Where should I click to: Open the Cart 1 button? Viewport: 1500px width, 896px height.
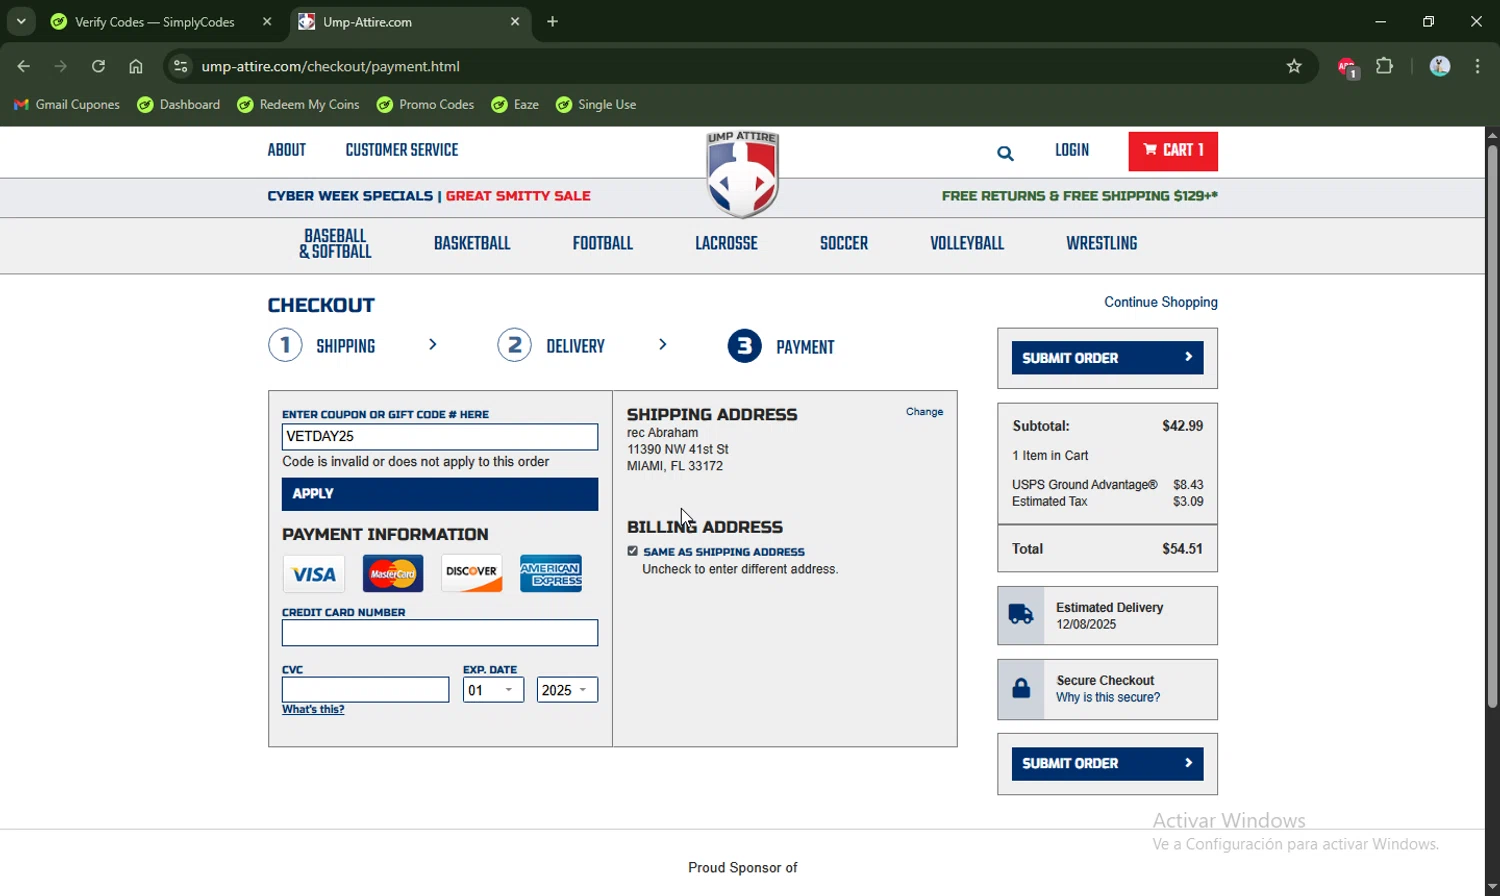pyautogui.click(x=1173, y=151)
